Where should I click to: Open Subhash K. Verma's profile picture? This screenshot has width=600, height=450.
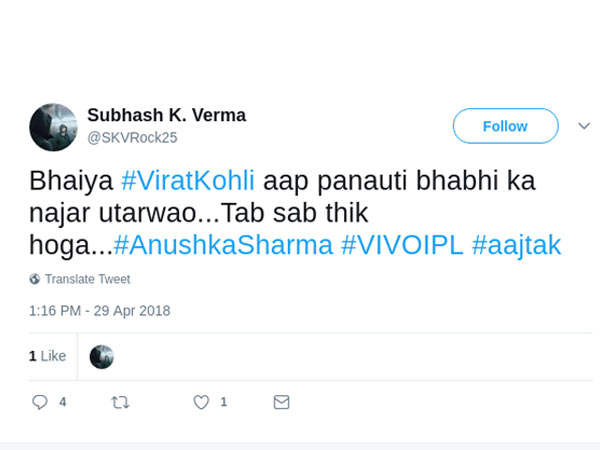click(x=53, y=127)
